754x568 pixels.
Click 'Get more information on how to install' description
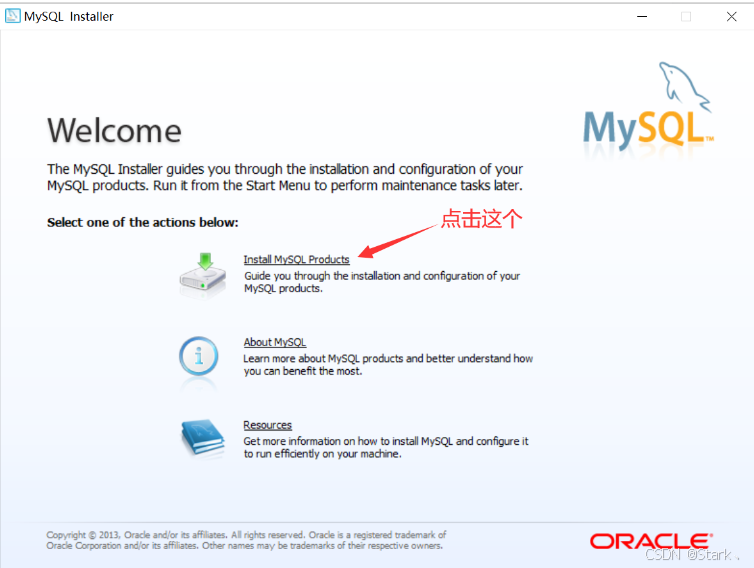pyautogui.click(x=386, y=447)
